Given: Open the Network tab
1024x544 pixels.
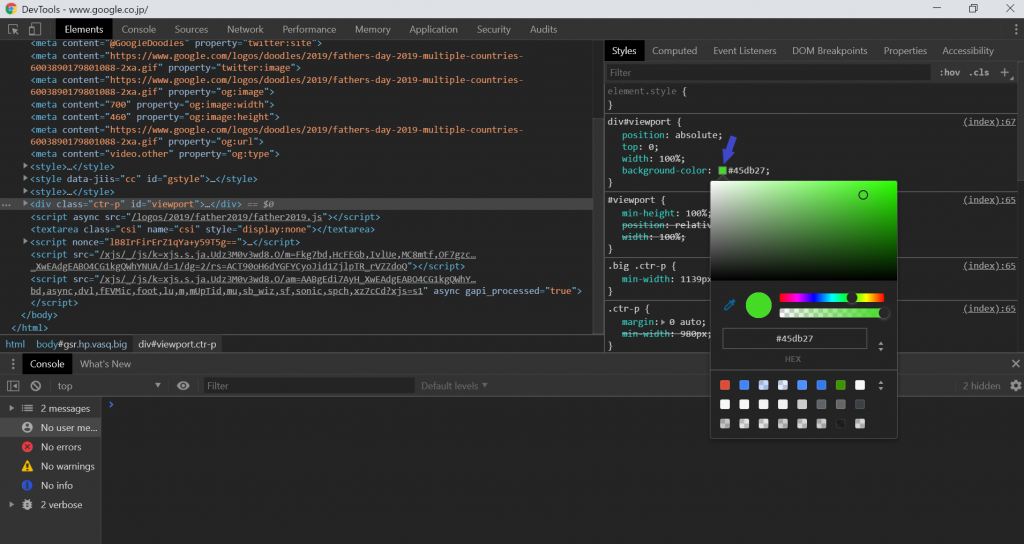Looking at the screenshot, I should [245, 29].
